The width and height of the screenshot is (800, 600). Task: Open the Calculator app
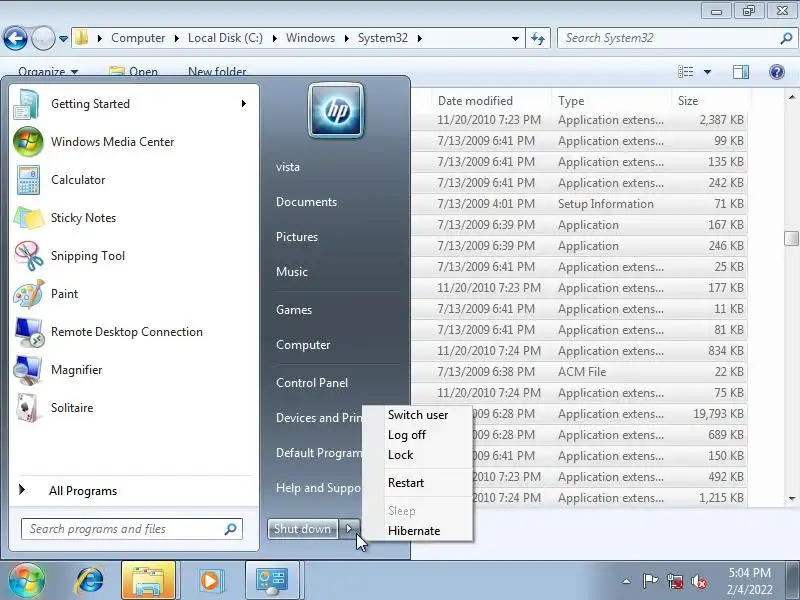tap(134, 180)
